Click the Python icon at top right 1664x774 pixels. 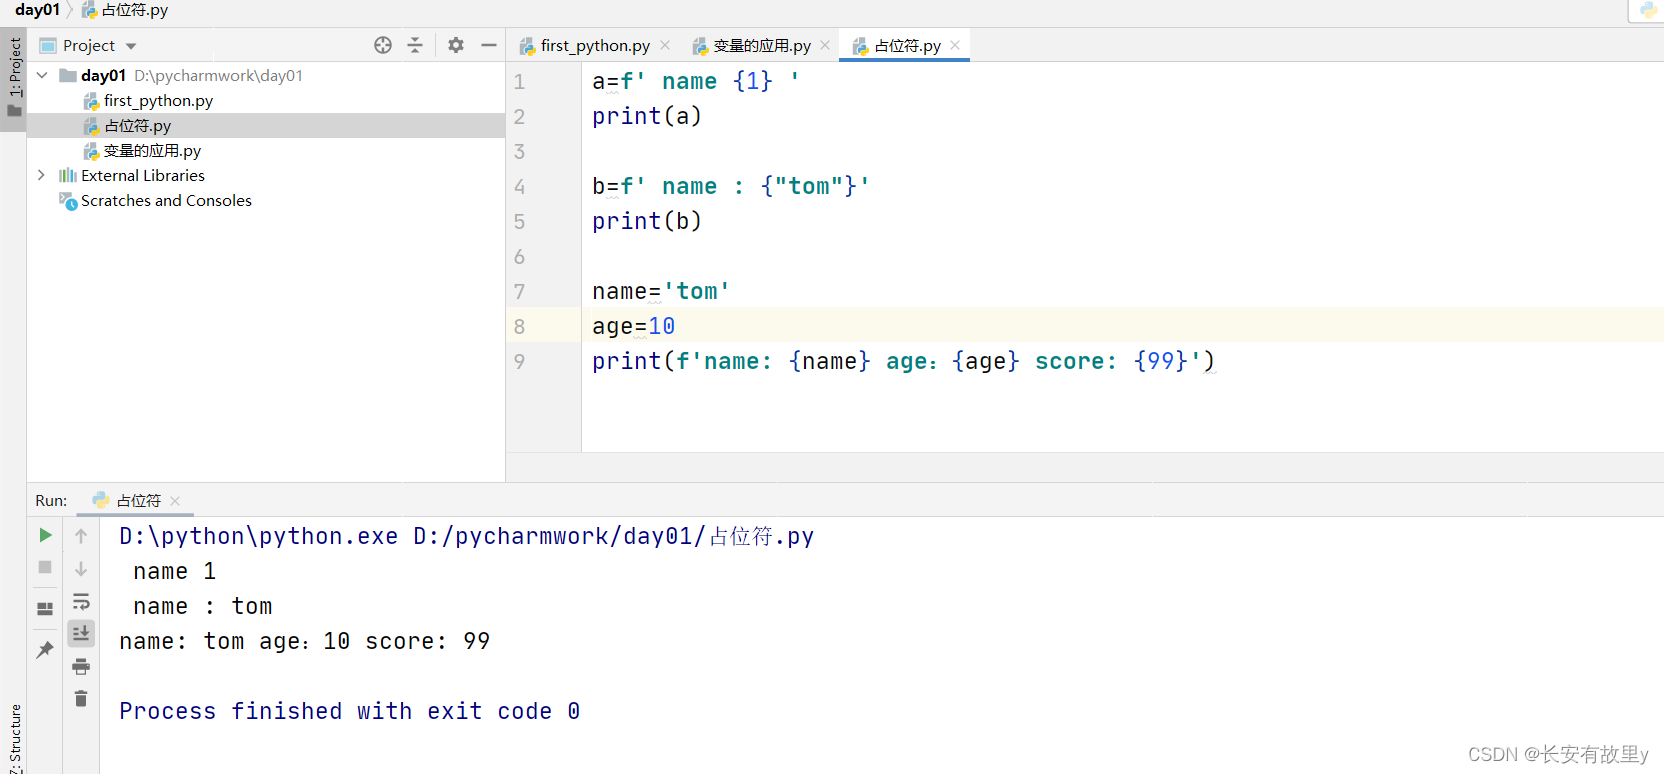(1648, 11)
